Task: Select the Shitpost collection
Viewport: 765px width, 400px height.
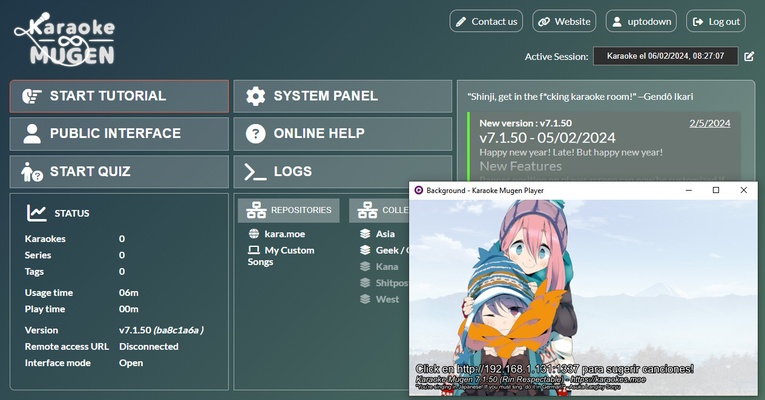Action: 392,283
